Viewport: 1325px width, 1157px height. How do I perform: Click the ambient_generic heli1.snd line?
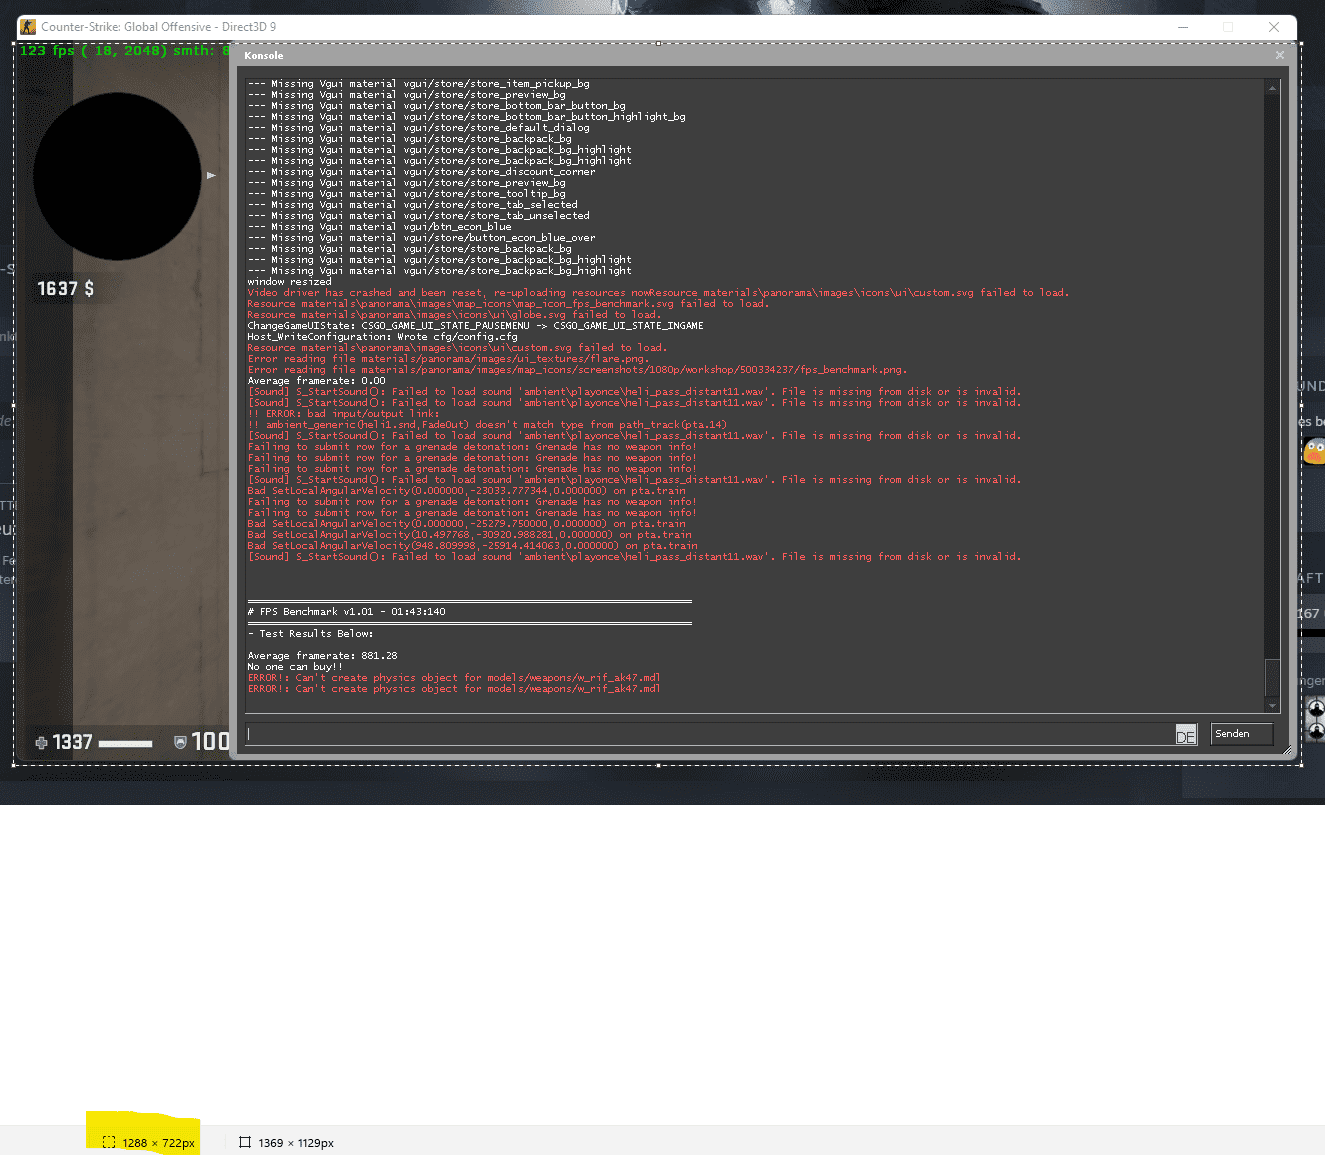(x=488, y=425)
